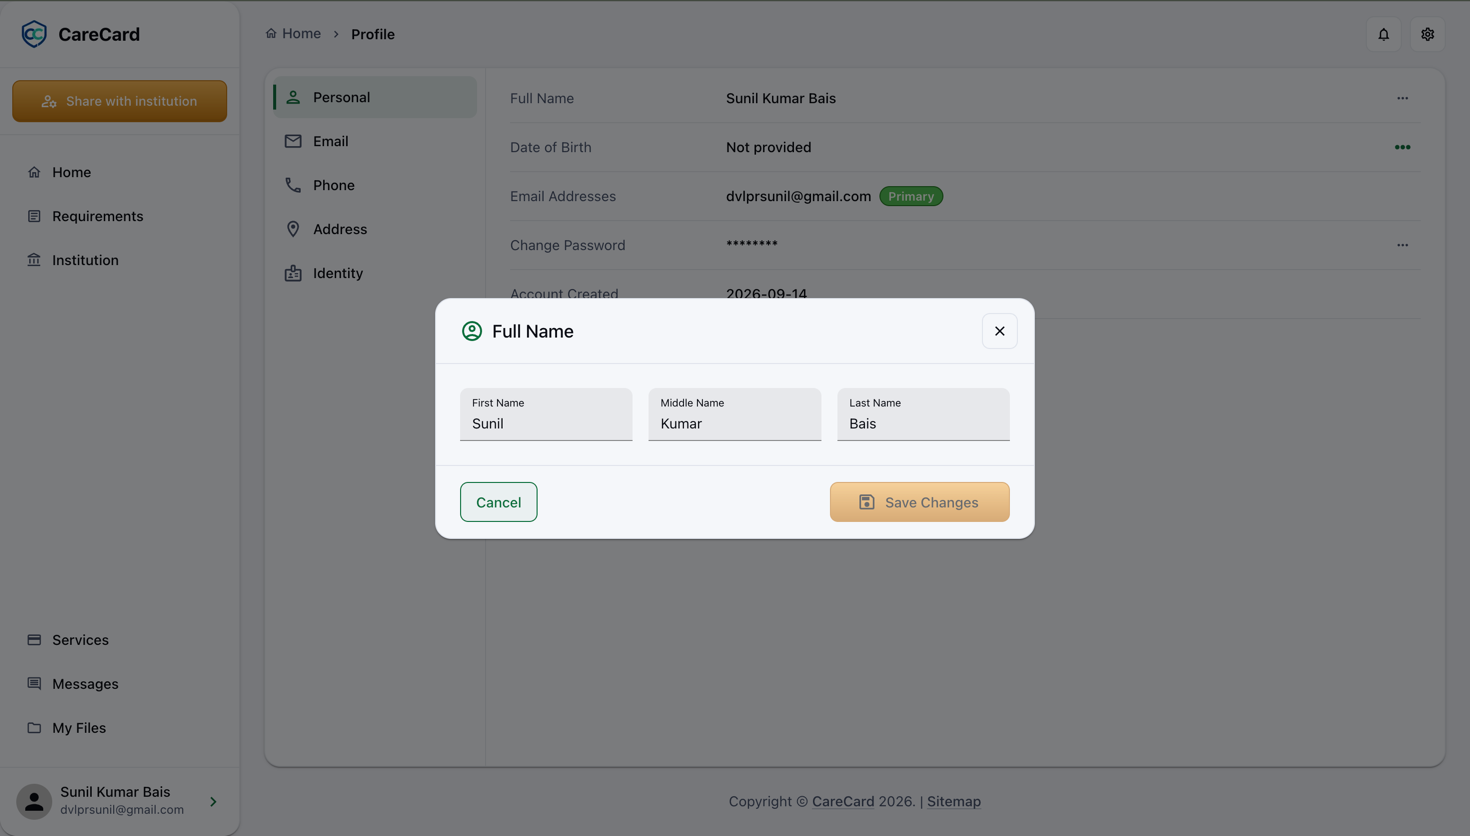The image size is (1470, 836).
Task: Select the Phone profile tab
Action: (x=375, y=185)
